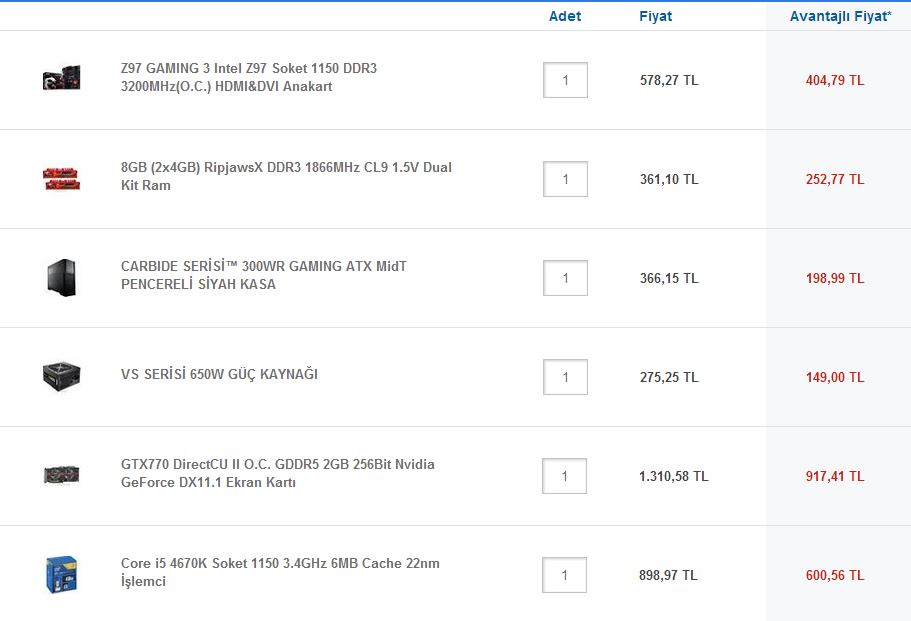Open the 8GB RipjawsX DDR3 Ram link
The image size is (911, 621).
pos(285,176)
